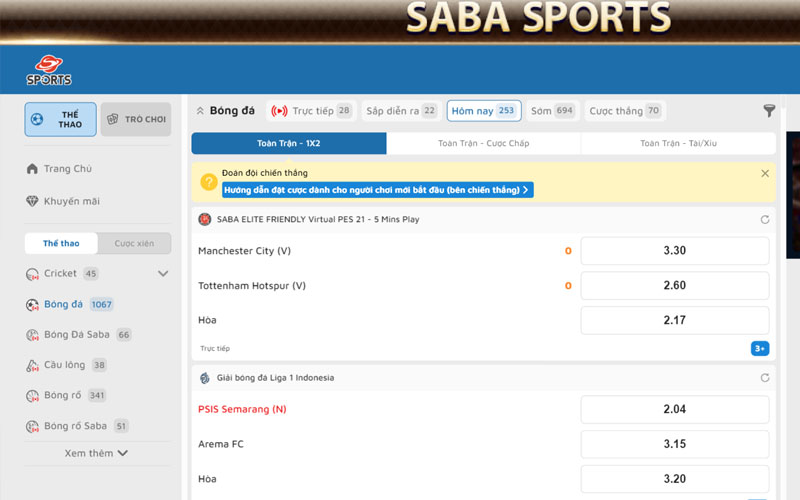Open the Trang Chủ page
The height and width of the screenshot is (500, 800).
pos(68,169)
